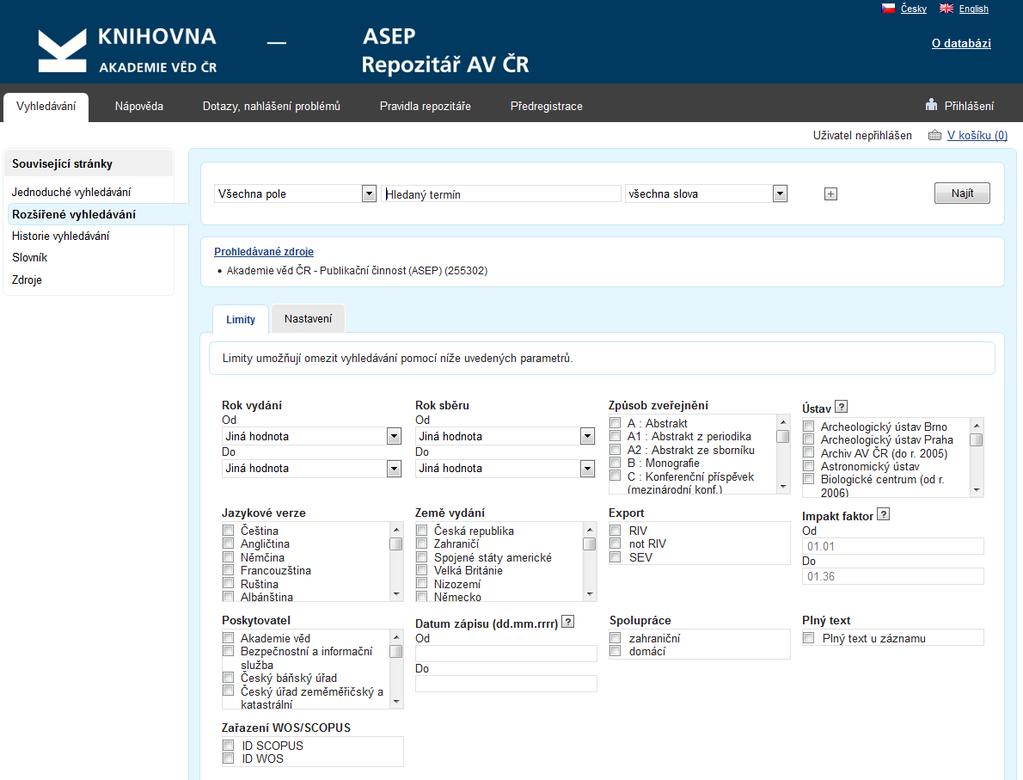
Task: Click the Impakt faktor Od field
Action: pyautogui.click(x=893, y=546)
